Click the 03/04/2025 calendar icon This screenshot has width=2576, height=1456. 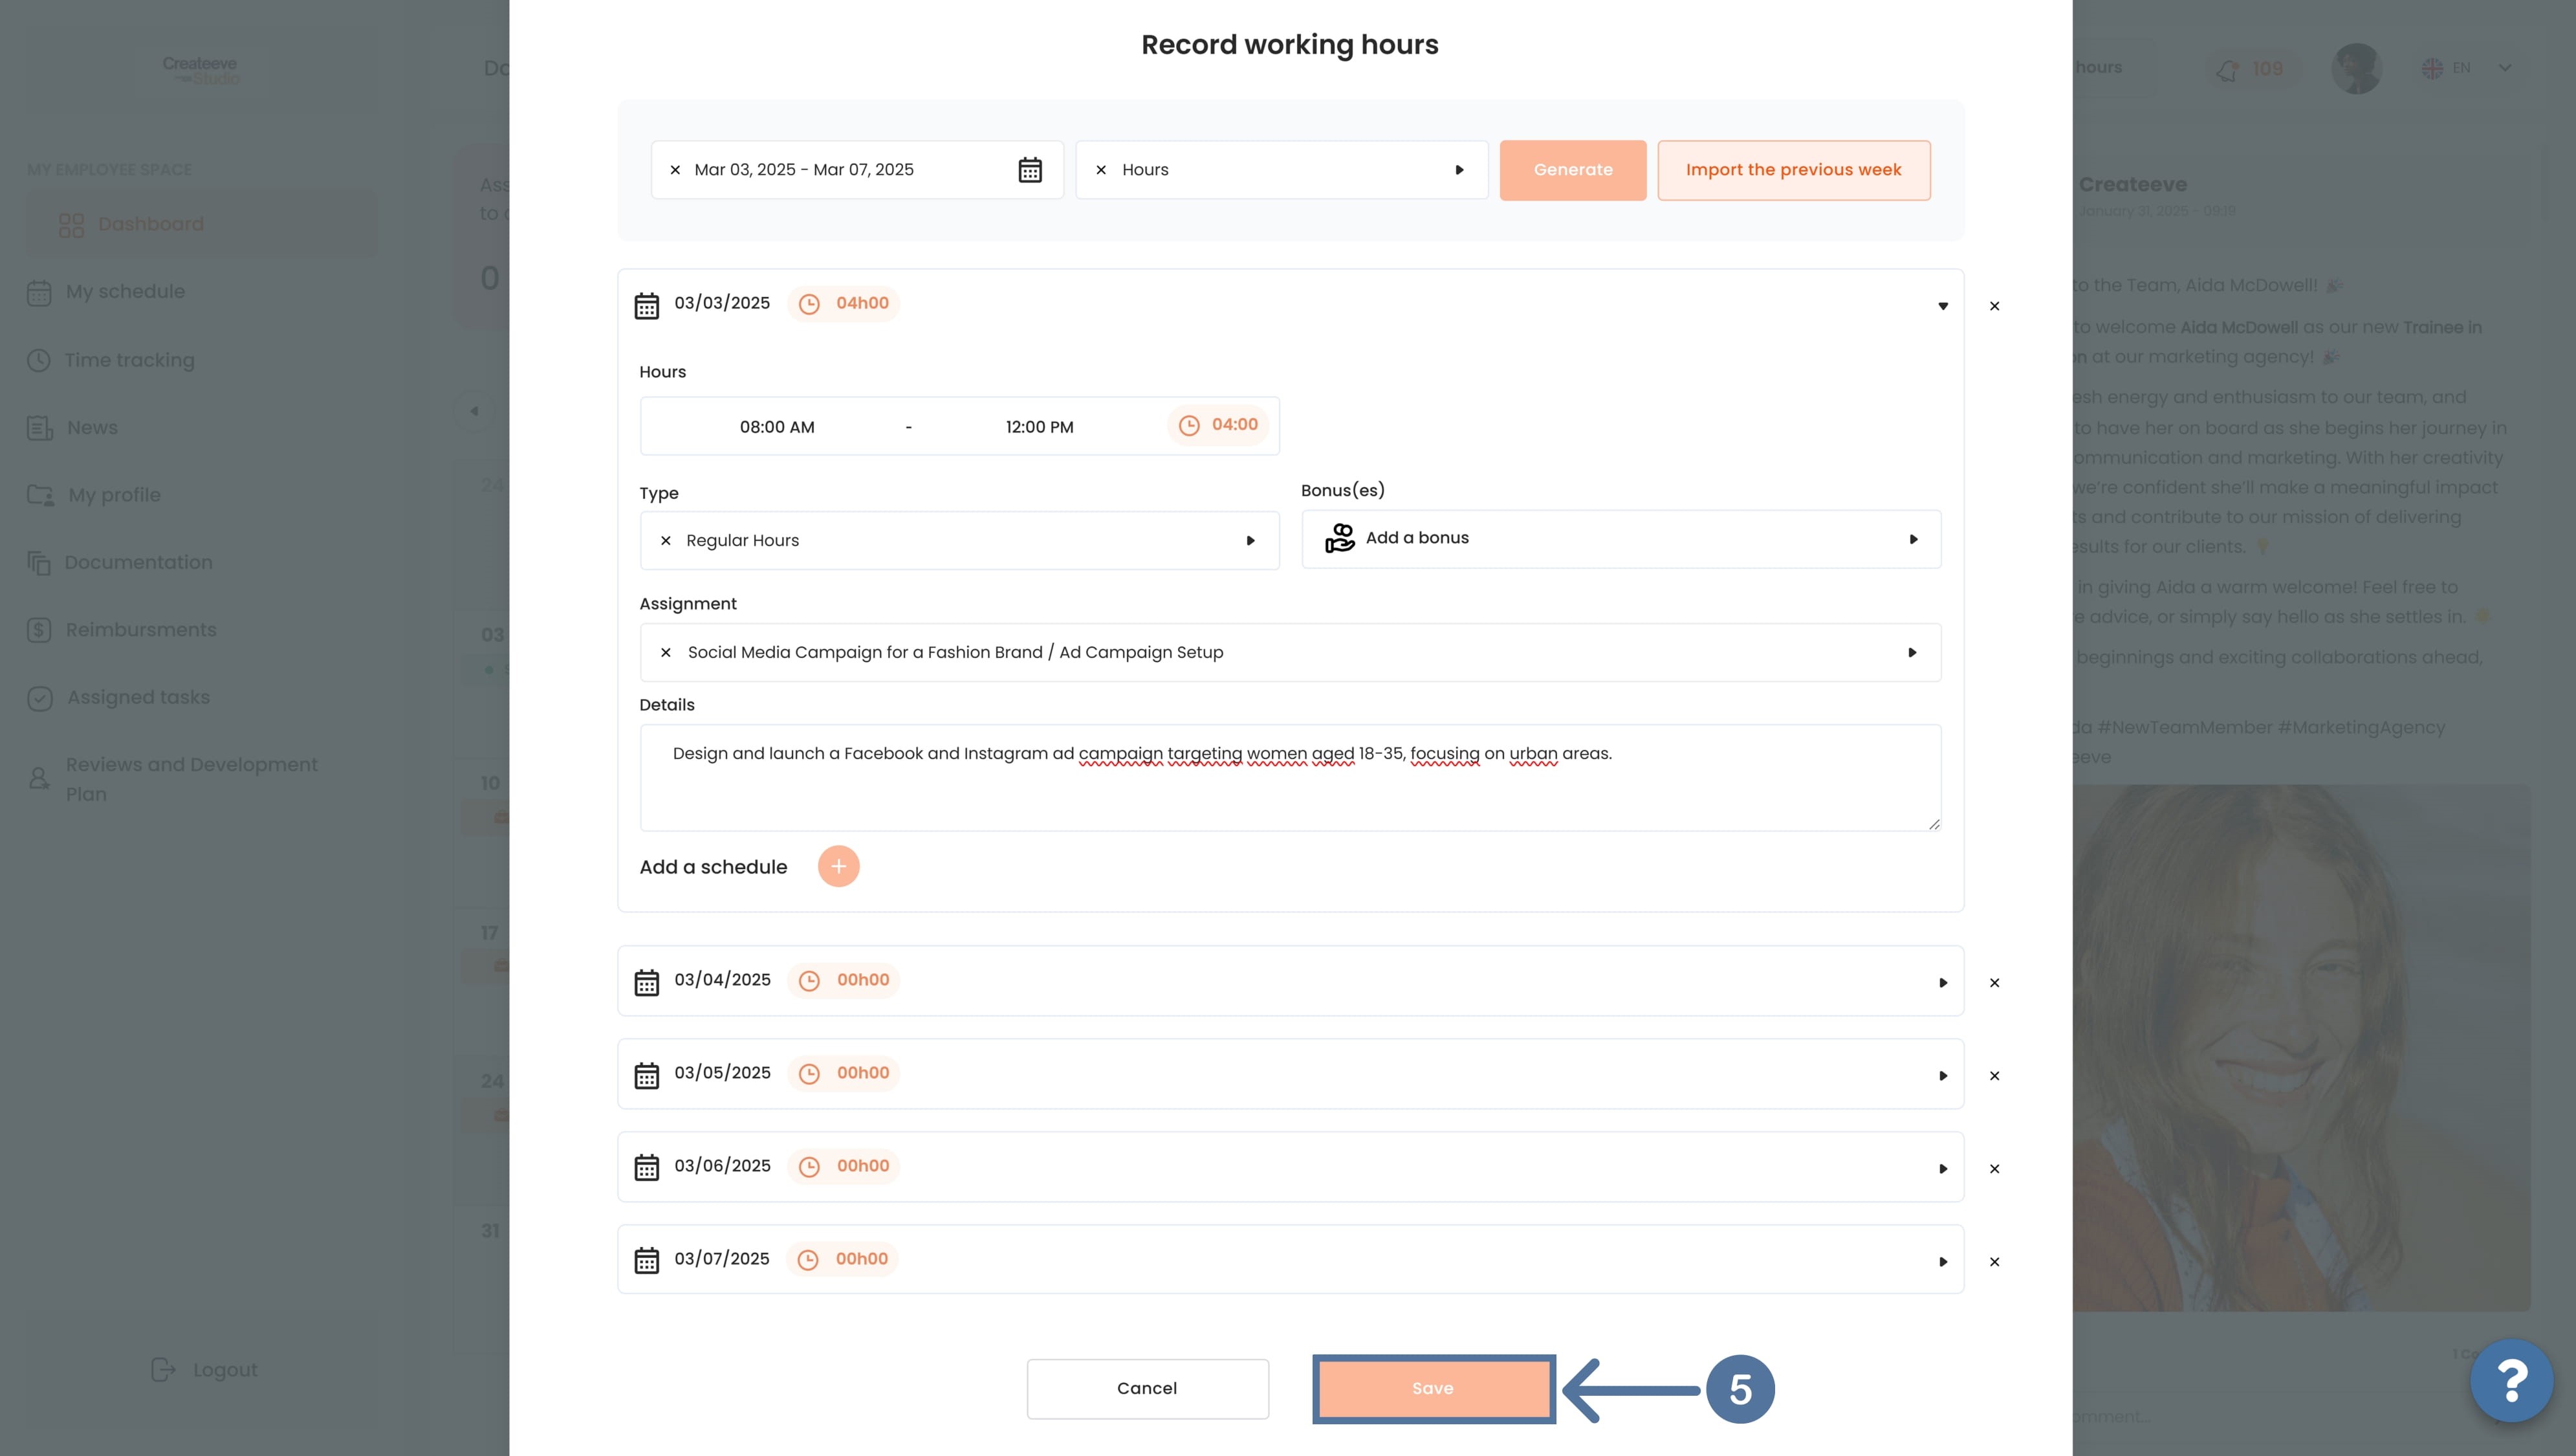click(x=647, y=982)
